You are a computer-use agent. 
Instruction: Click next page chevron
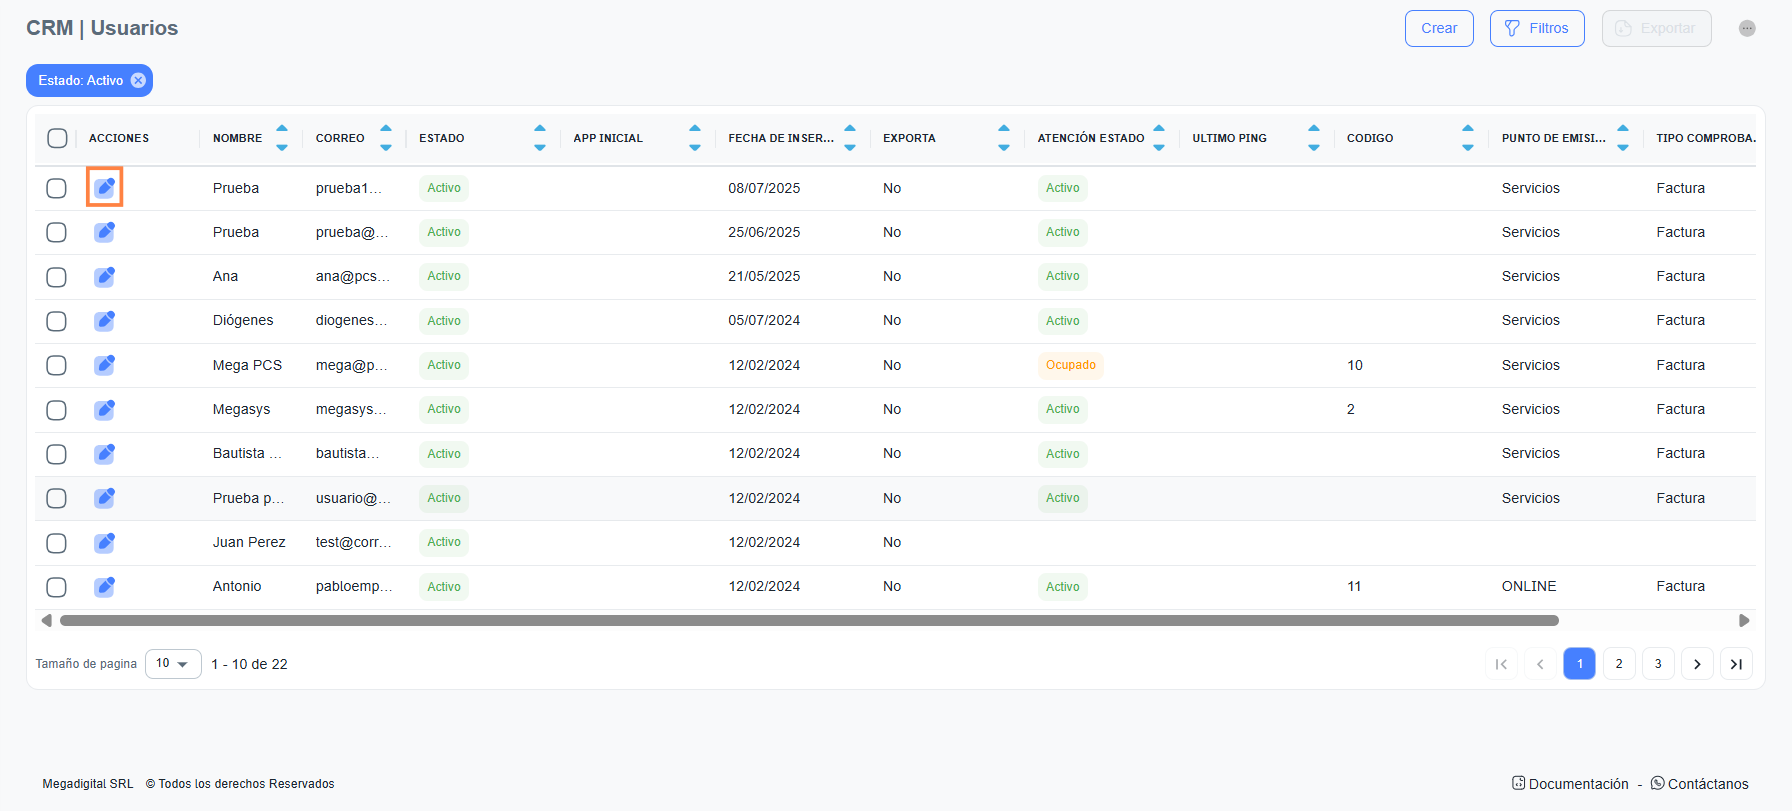pos(1697,664)
